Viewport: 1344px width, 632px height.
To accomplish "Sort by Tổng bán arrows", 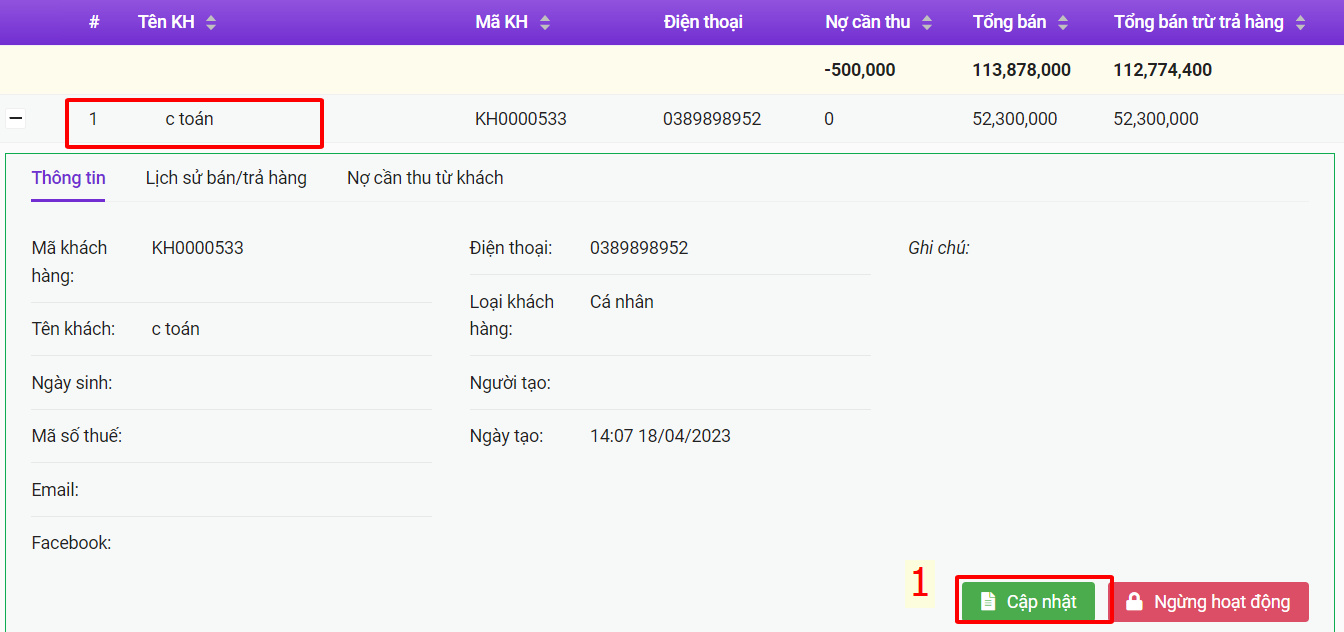I will point(1063,22).
